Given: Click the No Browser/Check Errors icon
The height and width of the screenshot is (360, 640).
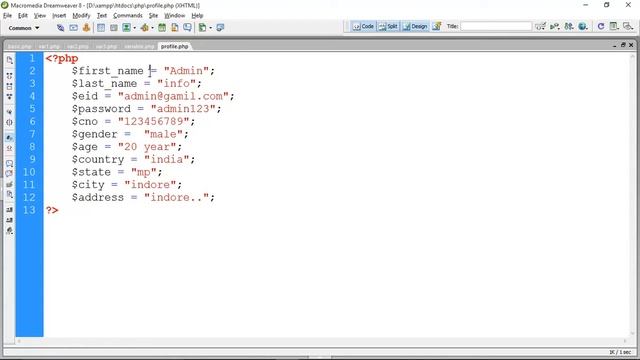Looking at the screenshot, I should 540,27.
